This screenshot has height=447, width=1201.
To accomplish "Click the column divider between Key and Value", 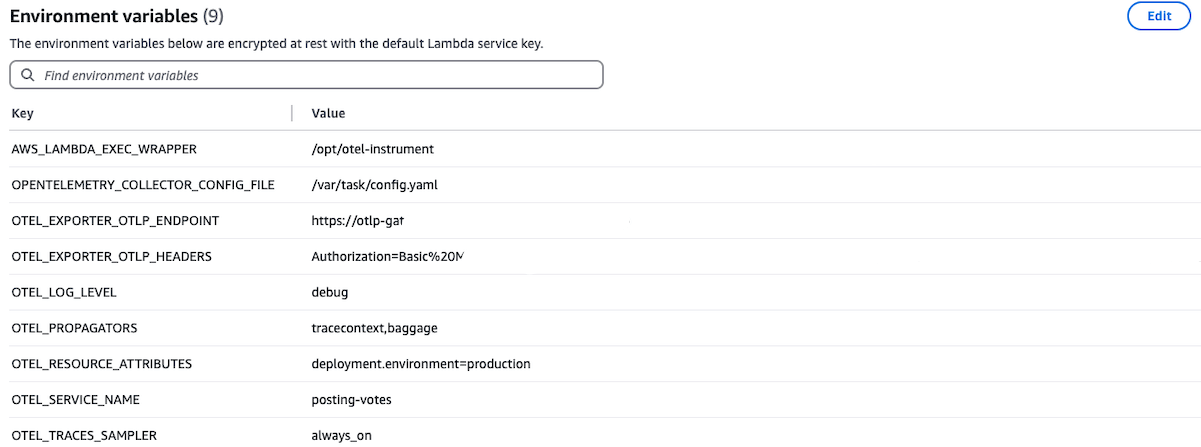I will point(292,113).
